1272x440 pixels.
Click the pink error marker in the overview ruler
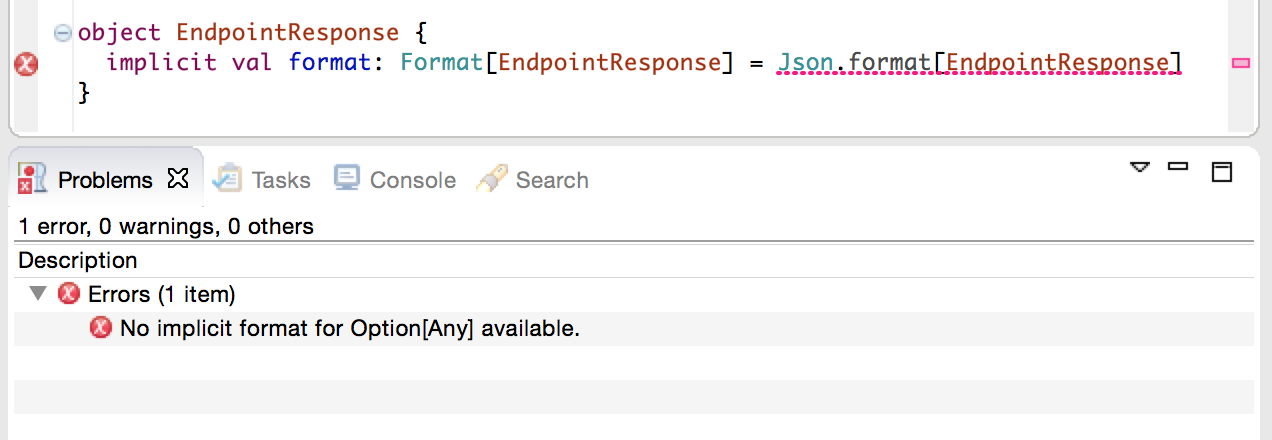[1241, 63]
